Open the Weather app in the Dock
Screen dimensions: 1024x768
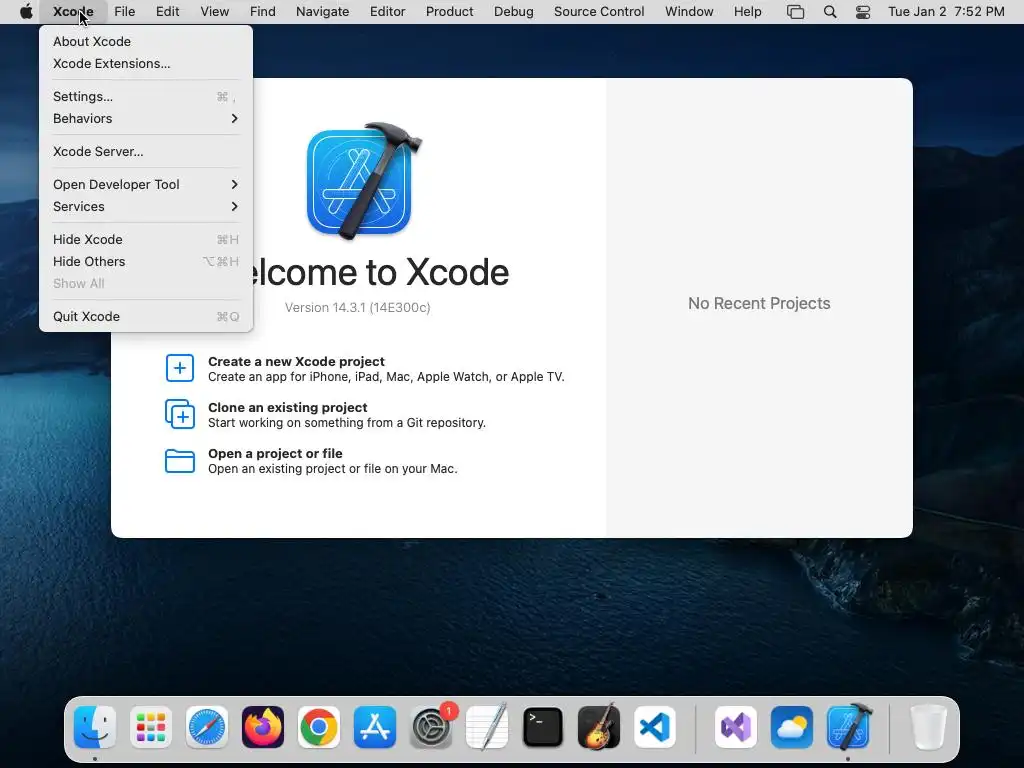pos(792,727)
